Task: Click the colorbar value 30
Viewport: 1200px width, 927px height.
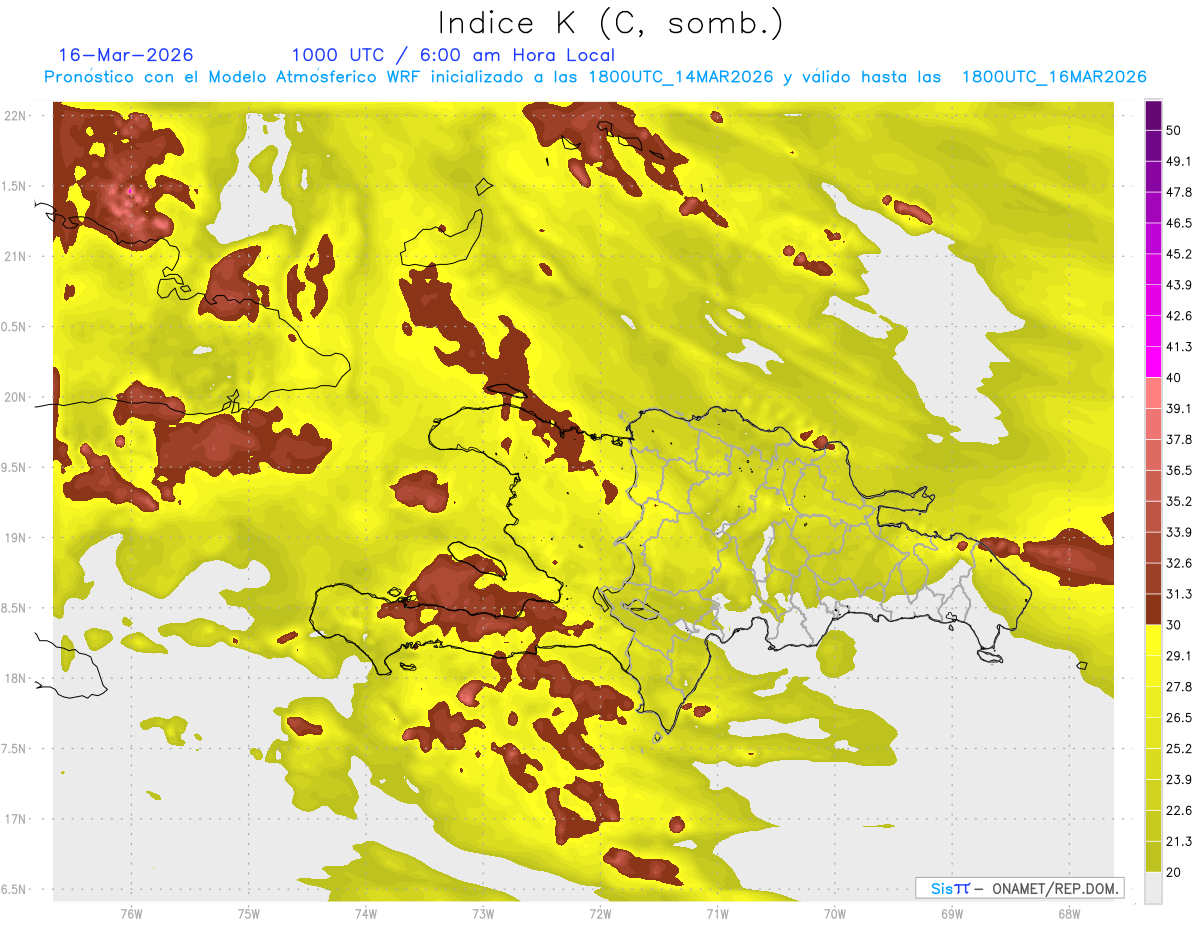Action: (x=1174, y=625)
